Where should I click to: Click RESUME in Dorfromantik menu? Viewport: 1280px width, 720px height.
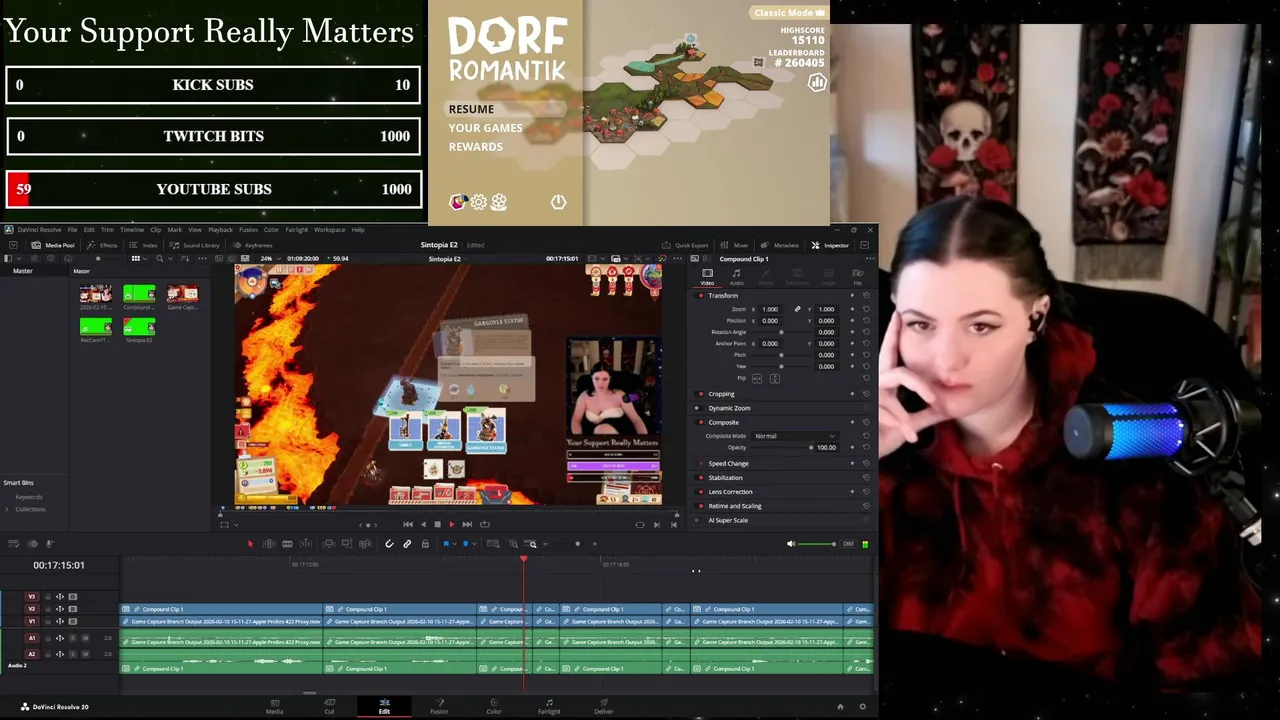471,109
